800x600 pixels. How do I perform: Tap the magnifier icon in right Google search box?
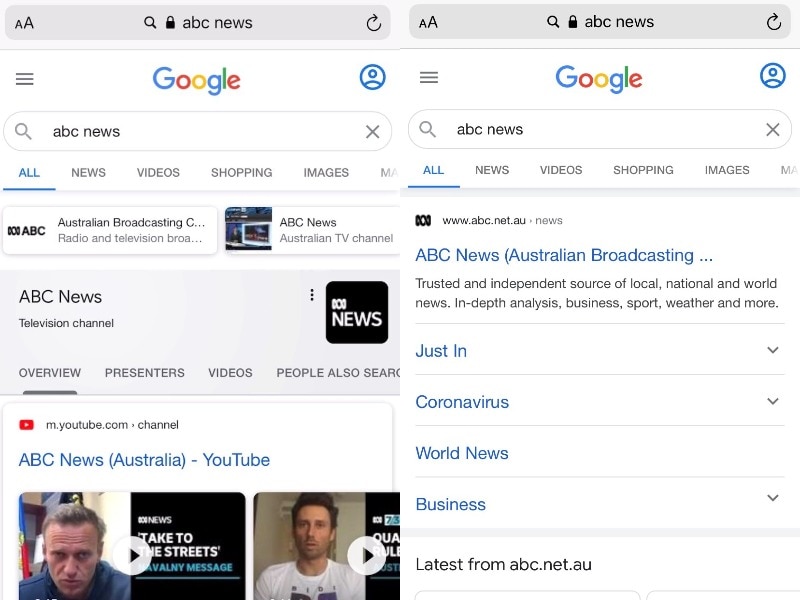tap(428, 129)
